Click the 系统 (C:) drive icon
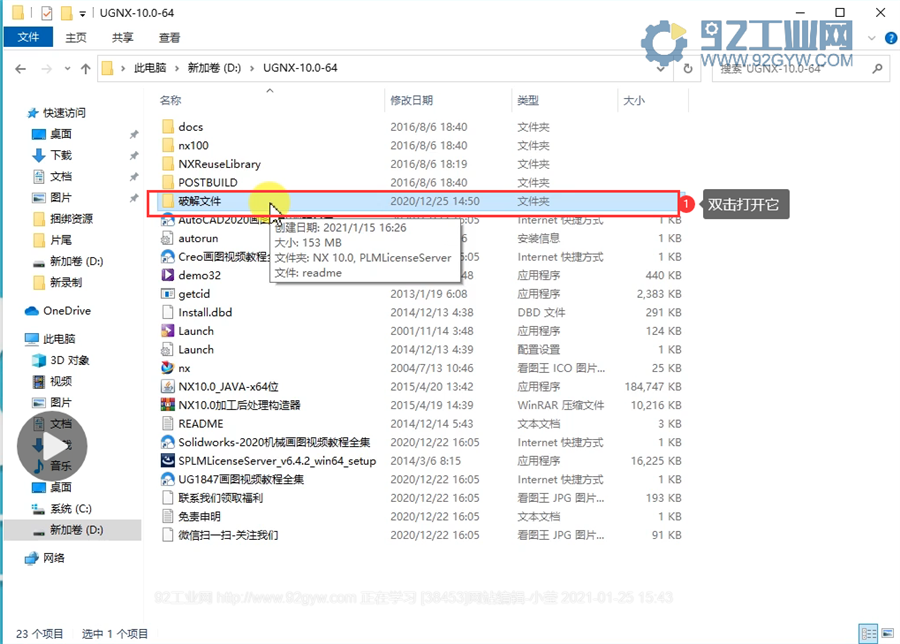This screenshot has width=900, height=644. 38,509
